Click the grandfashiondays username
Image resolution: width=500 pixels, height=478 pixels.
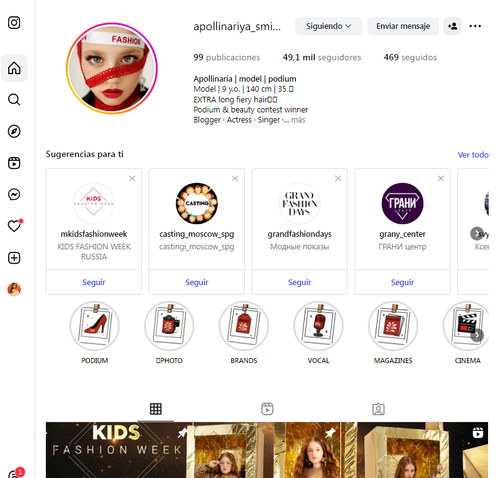pyautogui.click(x=299, y=234)
